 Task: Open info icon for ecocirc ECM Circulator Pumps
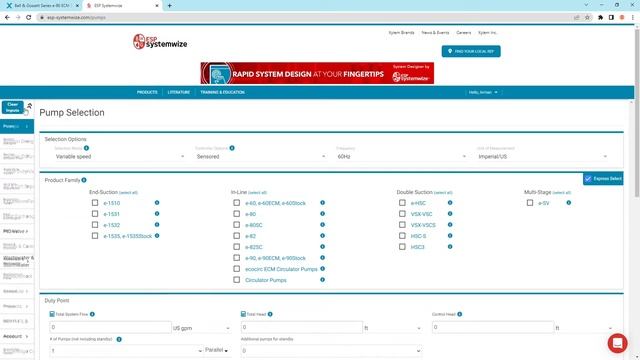322,269
